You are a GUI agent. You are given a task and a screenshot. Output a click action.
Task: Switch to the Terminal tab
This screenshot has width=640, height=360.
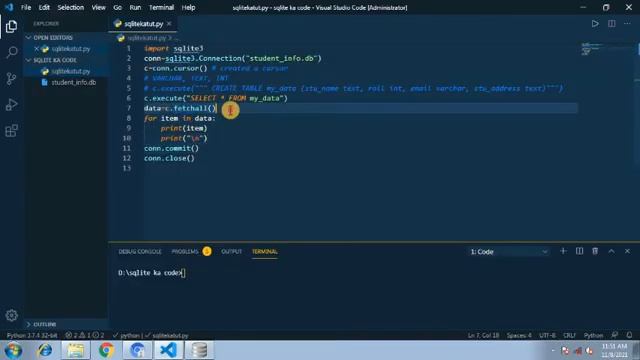(264, 251)
